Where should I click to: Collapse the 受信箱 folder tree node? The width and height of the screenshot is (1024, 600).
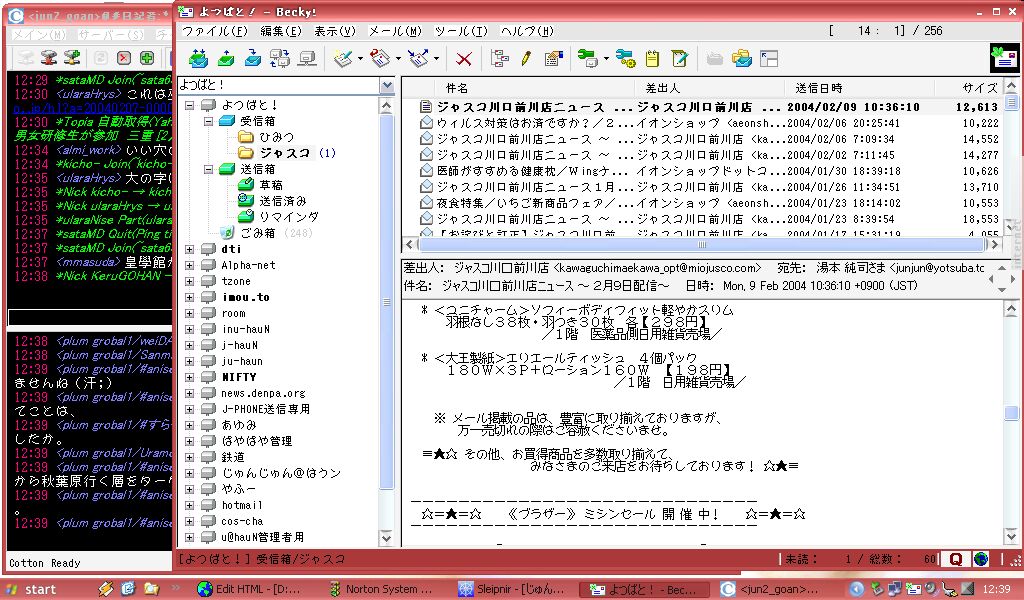[208, 121]
